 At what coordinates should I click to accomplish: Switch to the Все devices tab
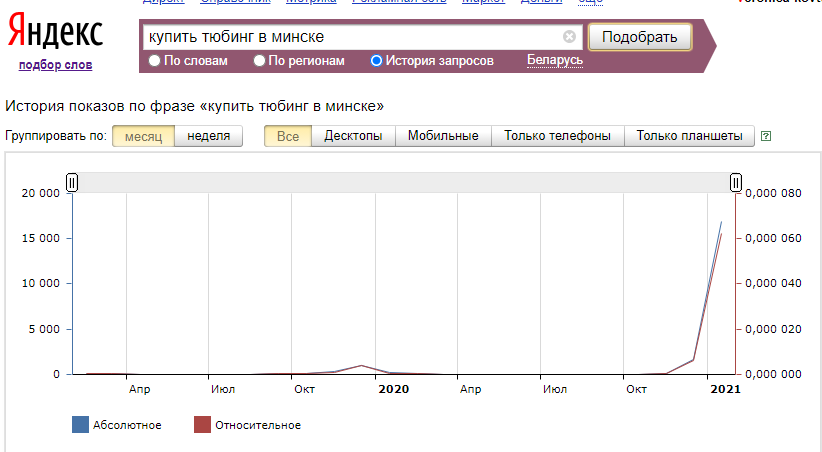[x=288, y=136]
